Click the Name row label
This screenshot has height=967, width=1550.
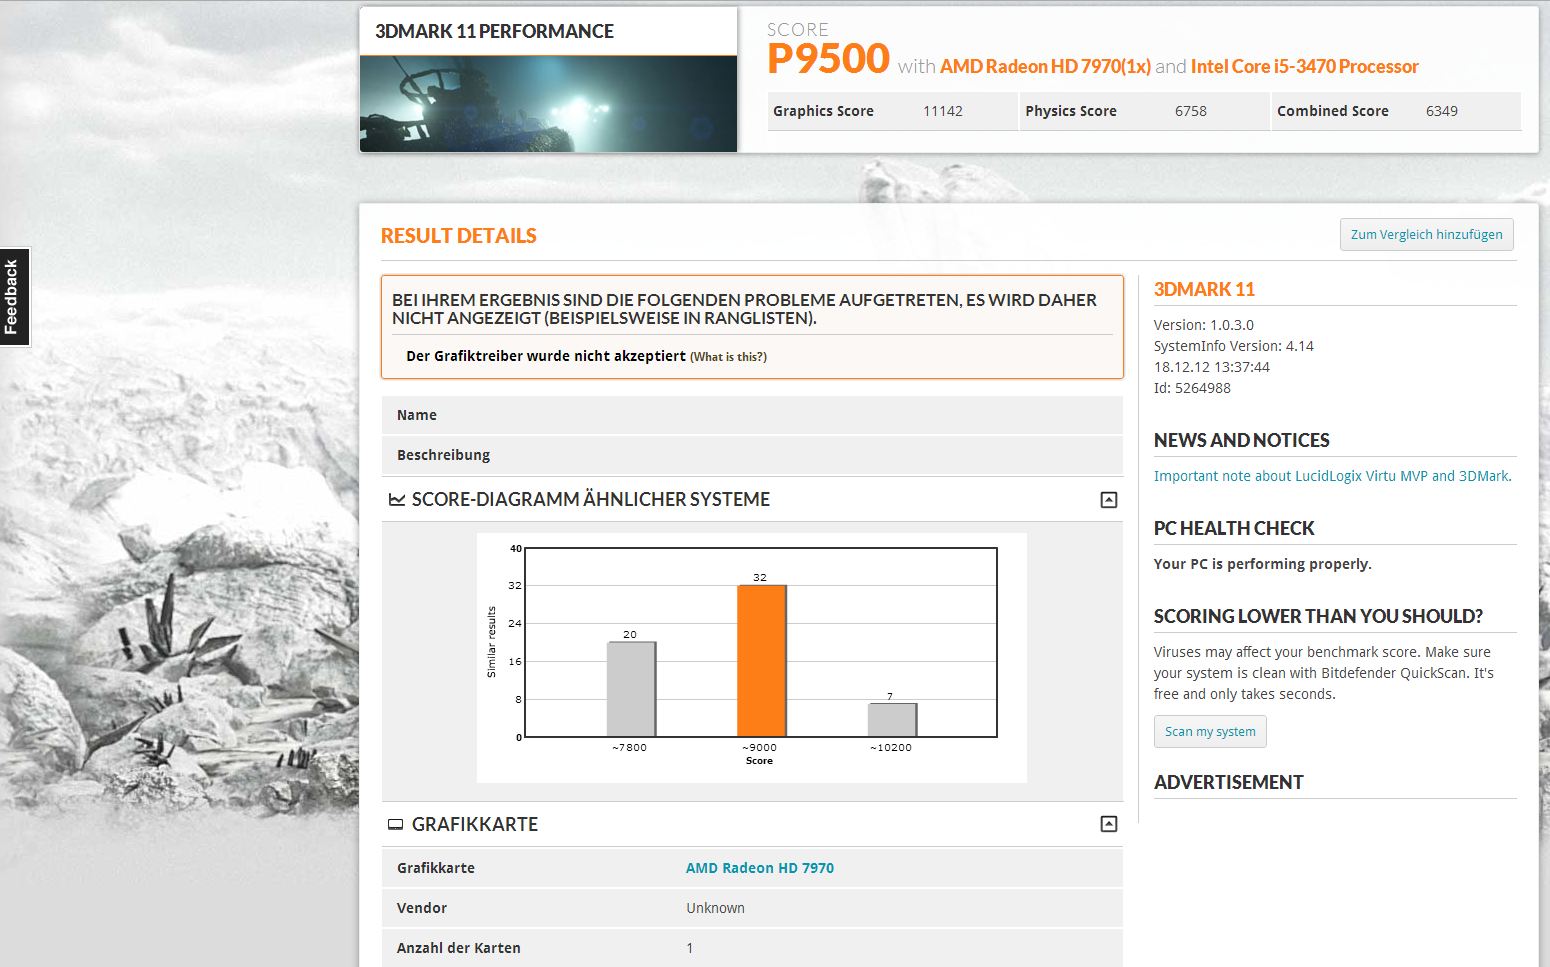coord(417,415)
